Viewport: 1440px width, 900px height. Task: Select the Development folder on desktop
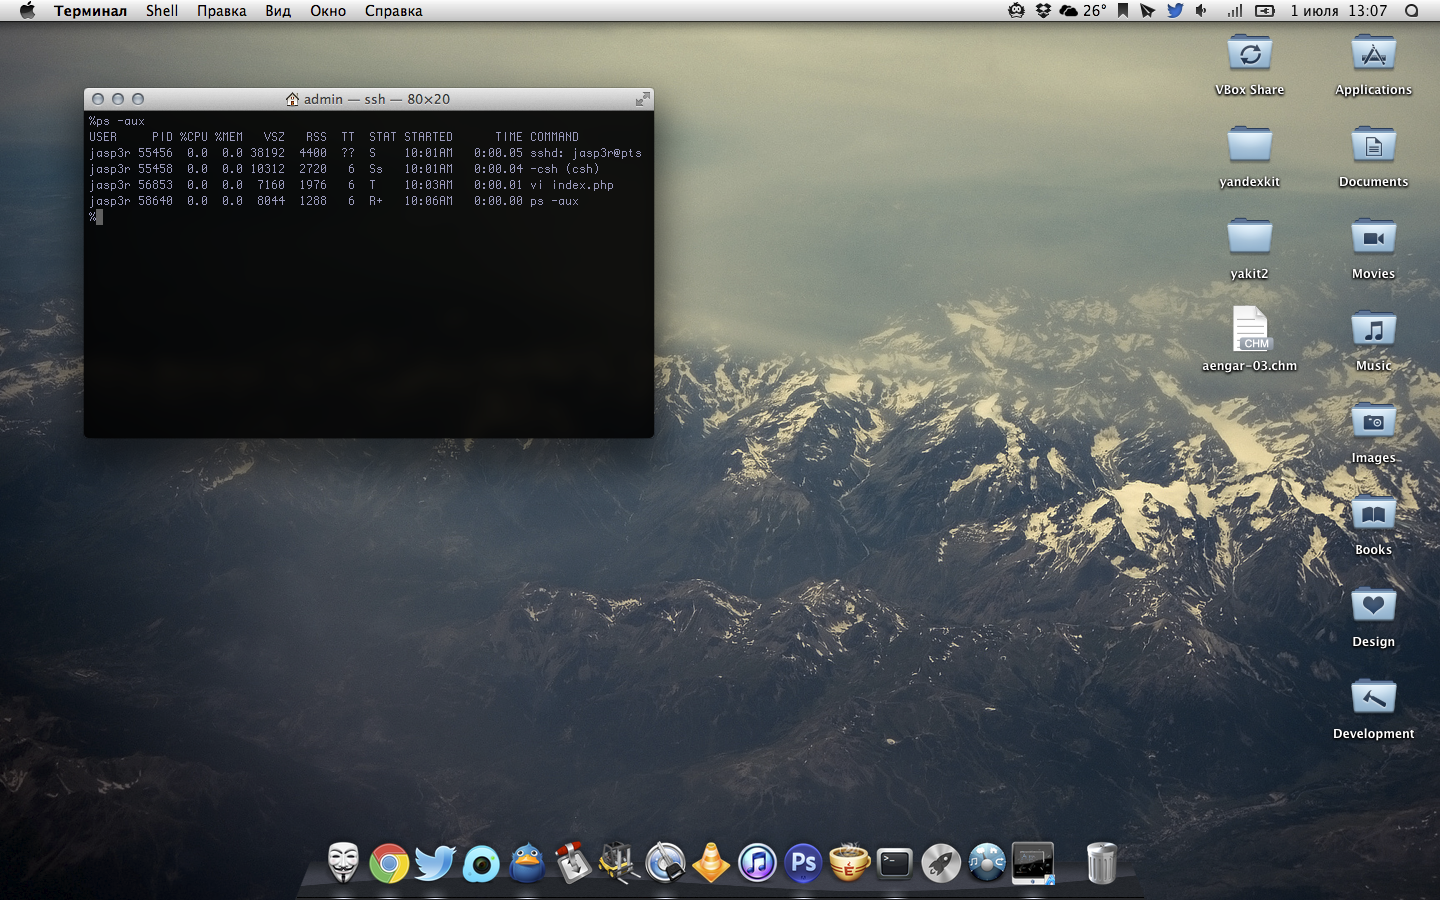point(1373,698)
